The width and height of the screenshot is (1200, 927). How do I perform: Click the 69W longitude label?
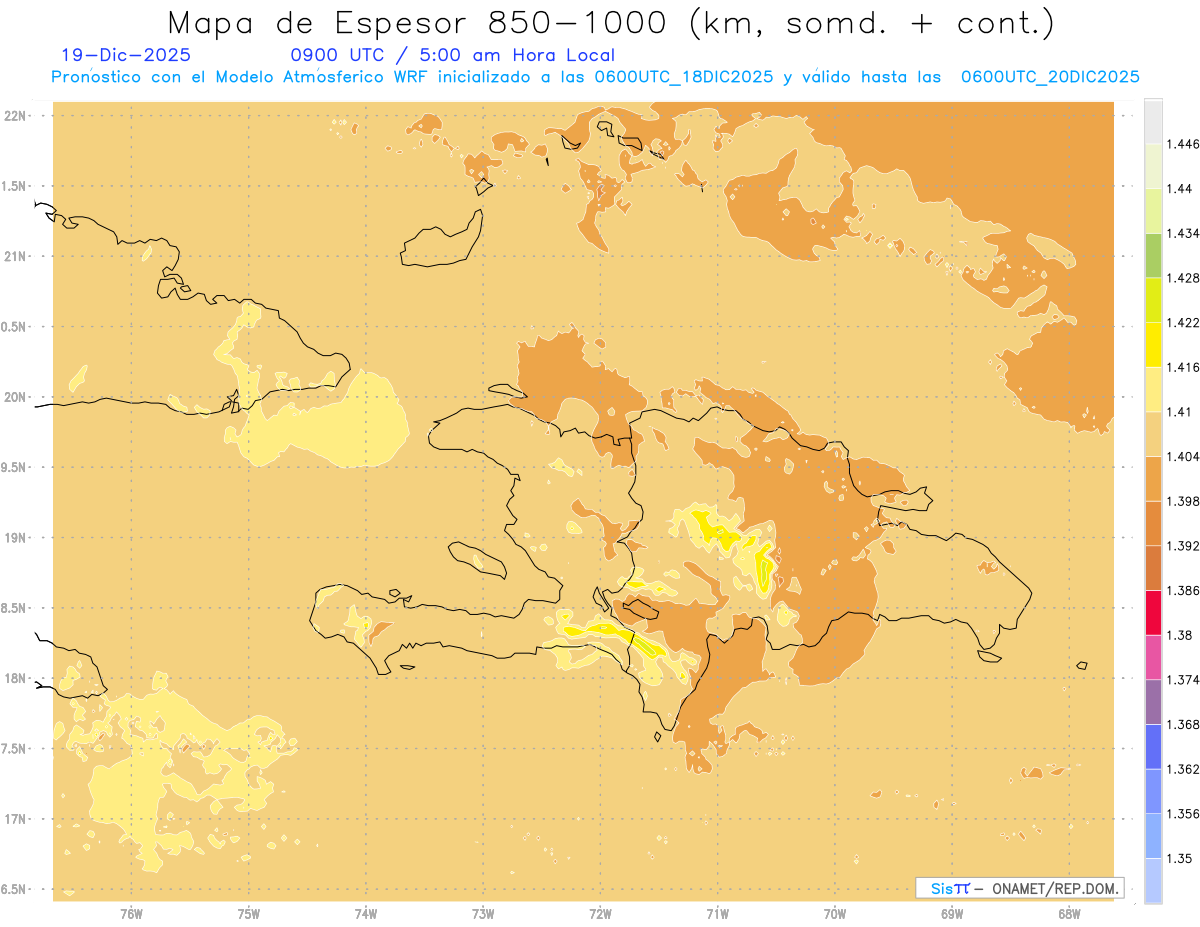pos(952,914)
